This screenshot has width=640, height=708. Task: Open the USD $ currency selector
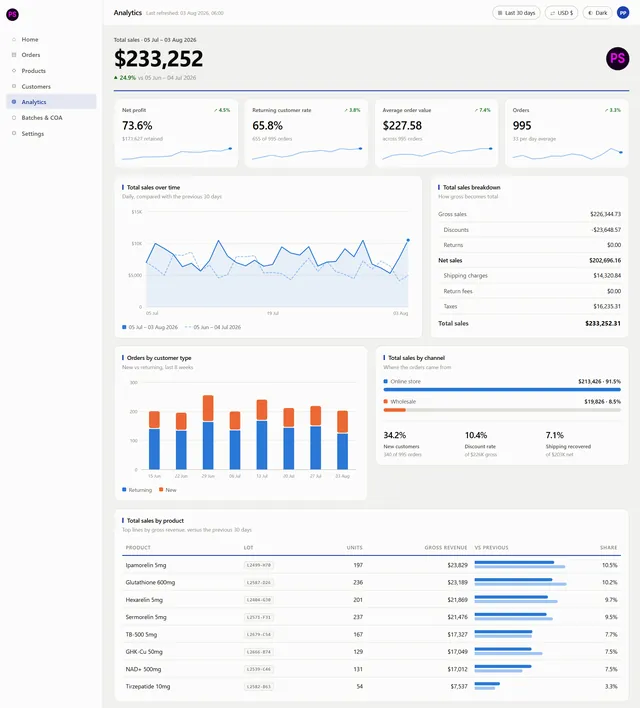coord(561,13)
